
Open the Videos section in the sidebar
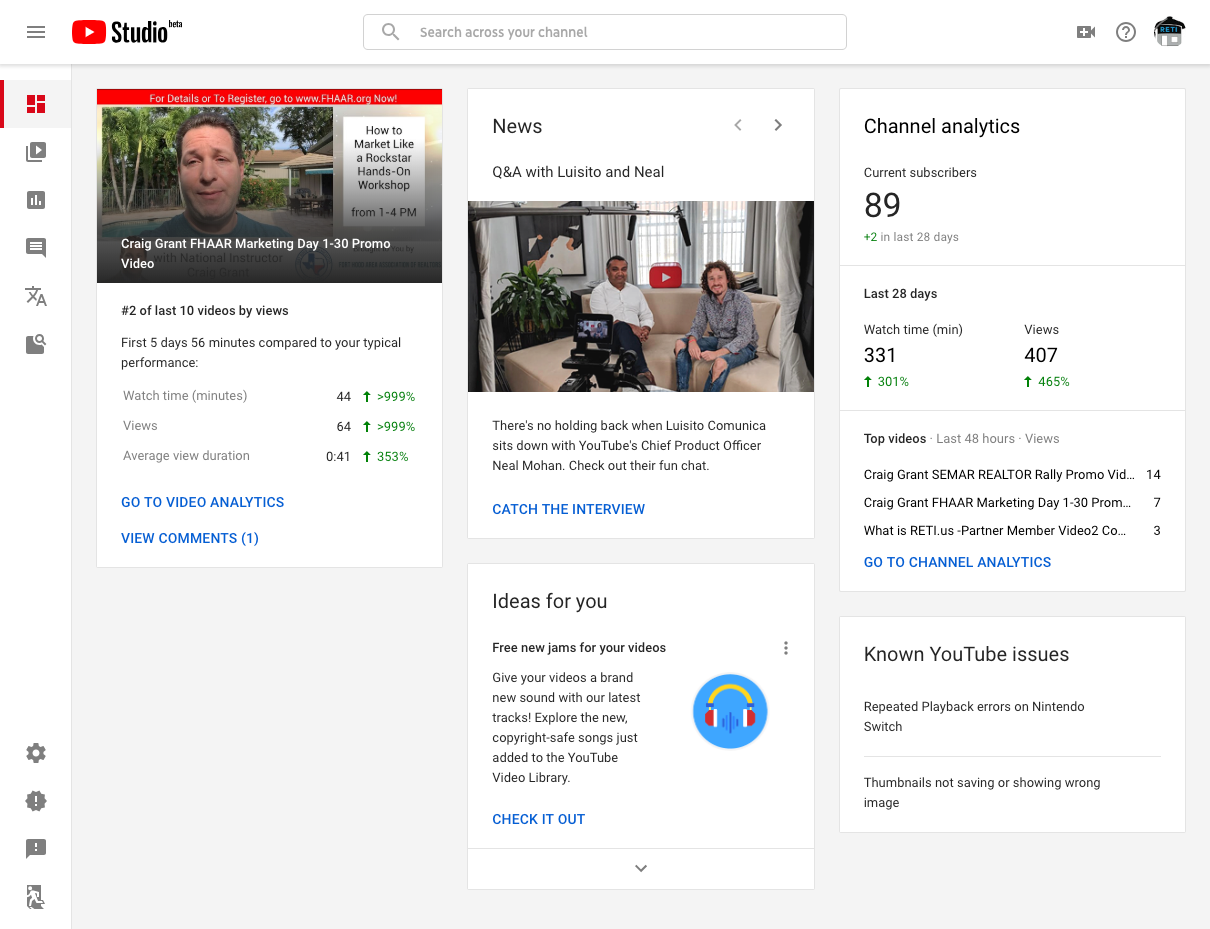[36, 152]
